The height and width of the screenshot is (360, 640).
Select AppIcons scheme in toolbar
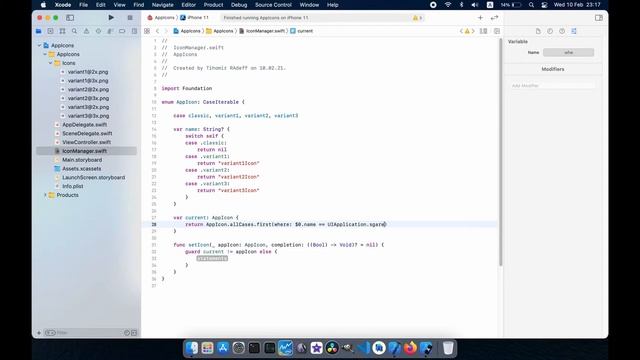click(x=161, y=18)
